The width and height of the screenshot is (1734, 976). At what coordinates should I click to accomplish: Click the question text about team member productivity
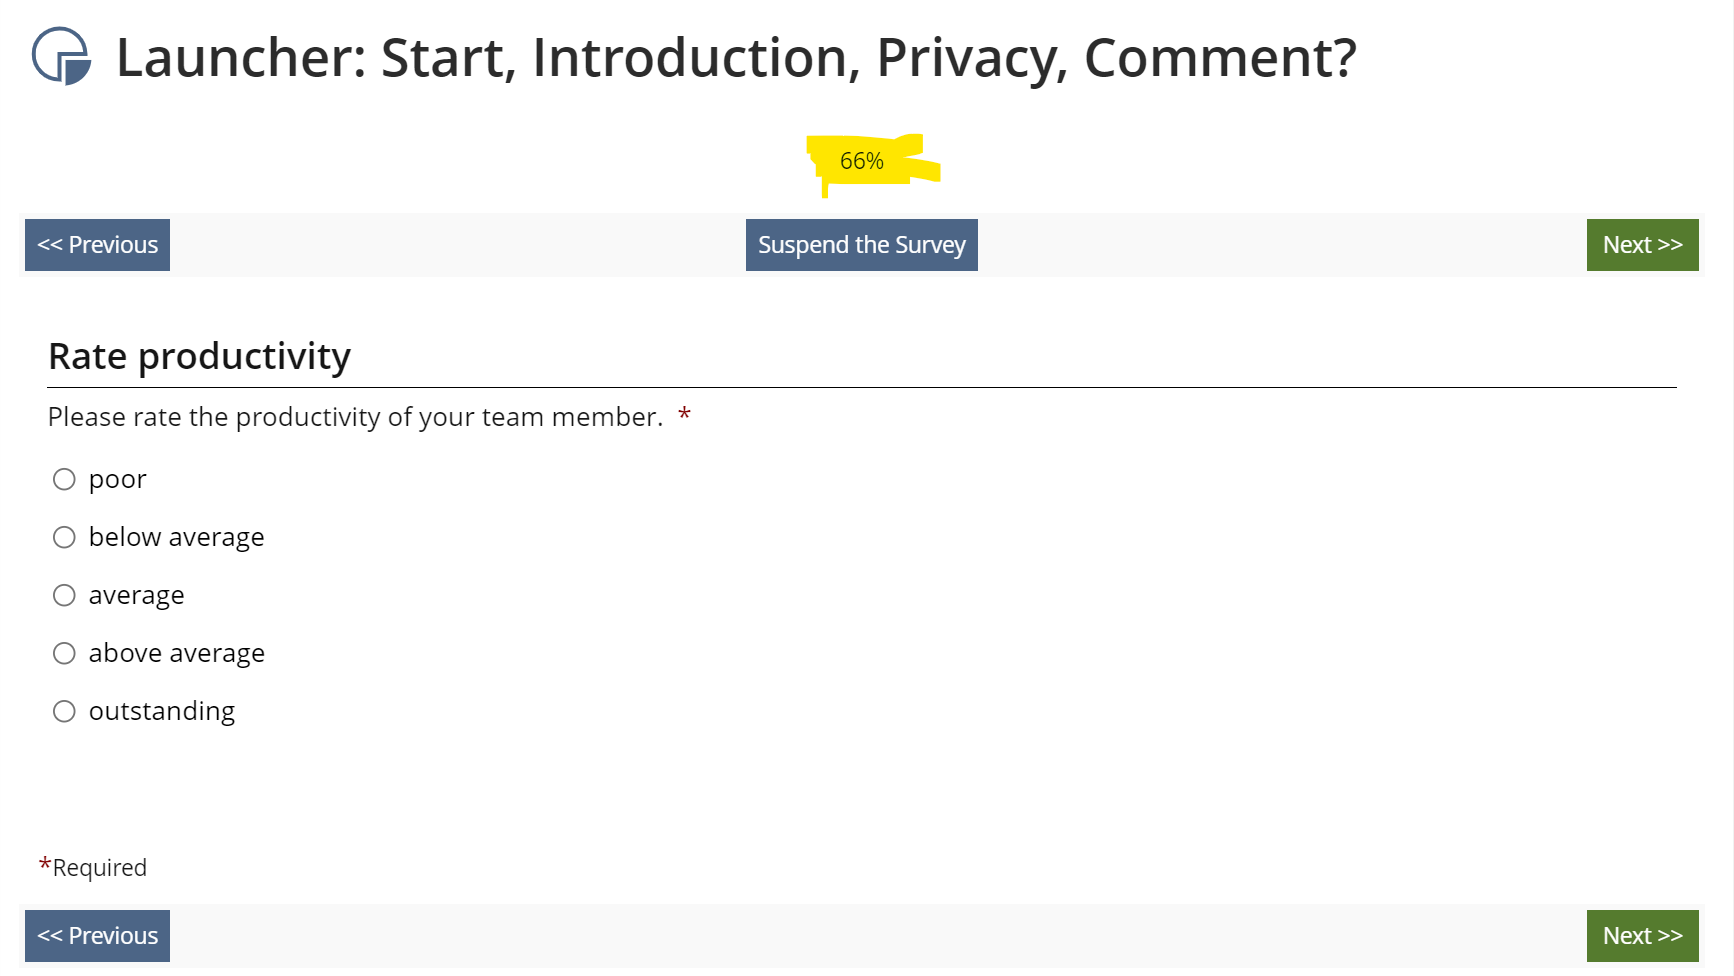pyautogui.click(x=355, y=417)
